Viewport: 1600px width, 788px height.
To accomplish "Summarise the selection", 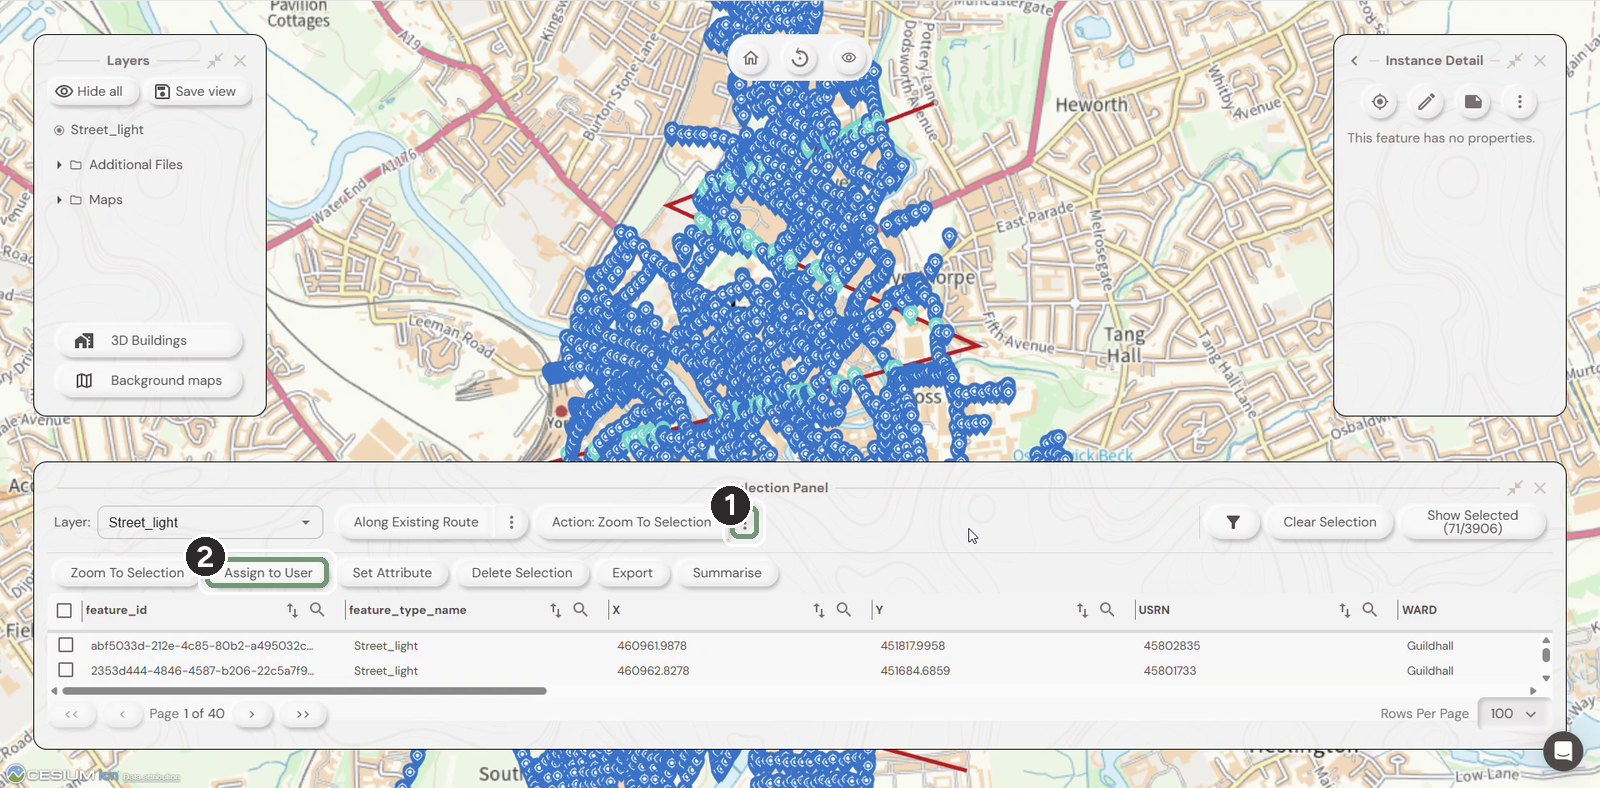I will [727, 573].
